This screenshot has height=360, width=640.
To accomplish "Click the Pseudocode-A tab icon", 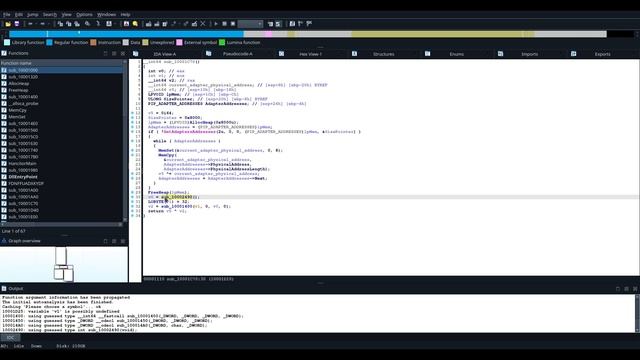I will point(209,53).
